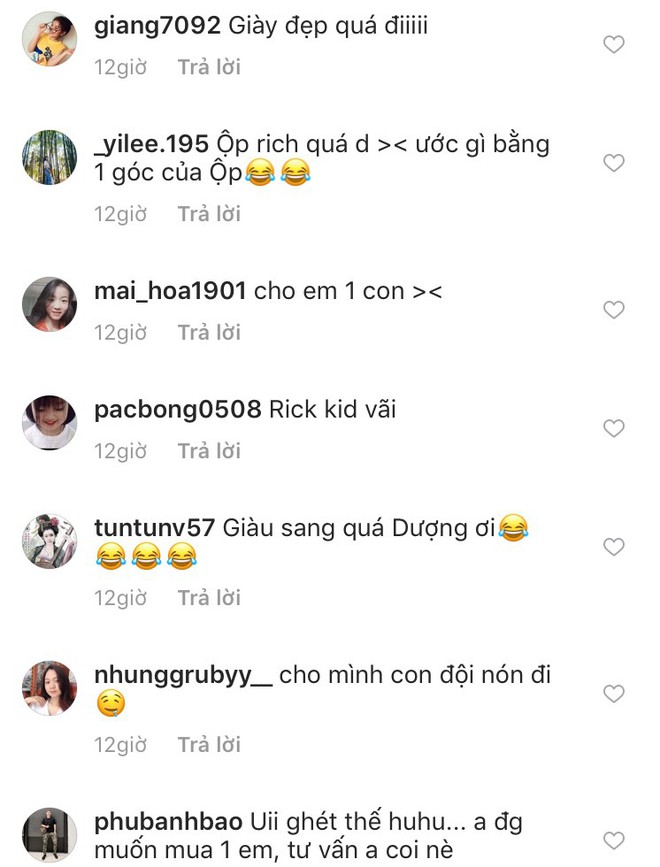The image size is (660, 867).
Task: Open the tuntunv57 username link
Action: pos(154,527)
